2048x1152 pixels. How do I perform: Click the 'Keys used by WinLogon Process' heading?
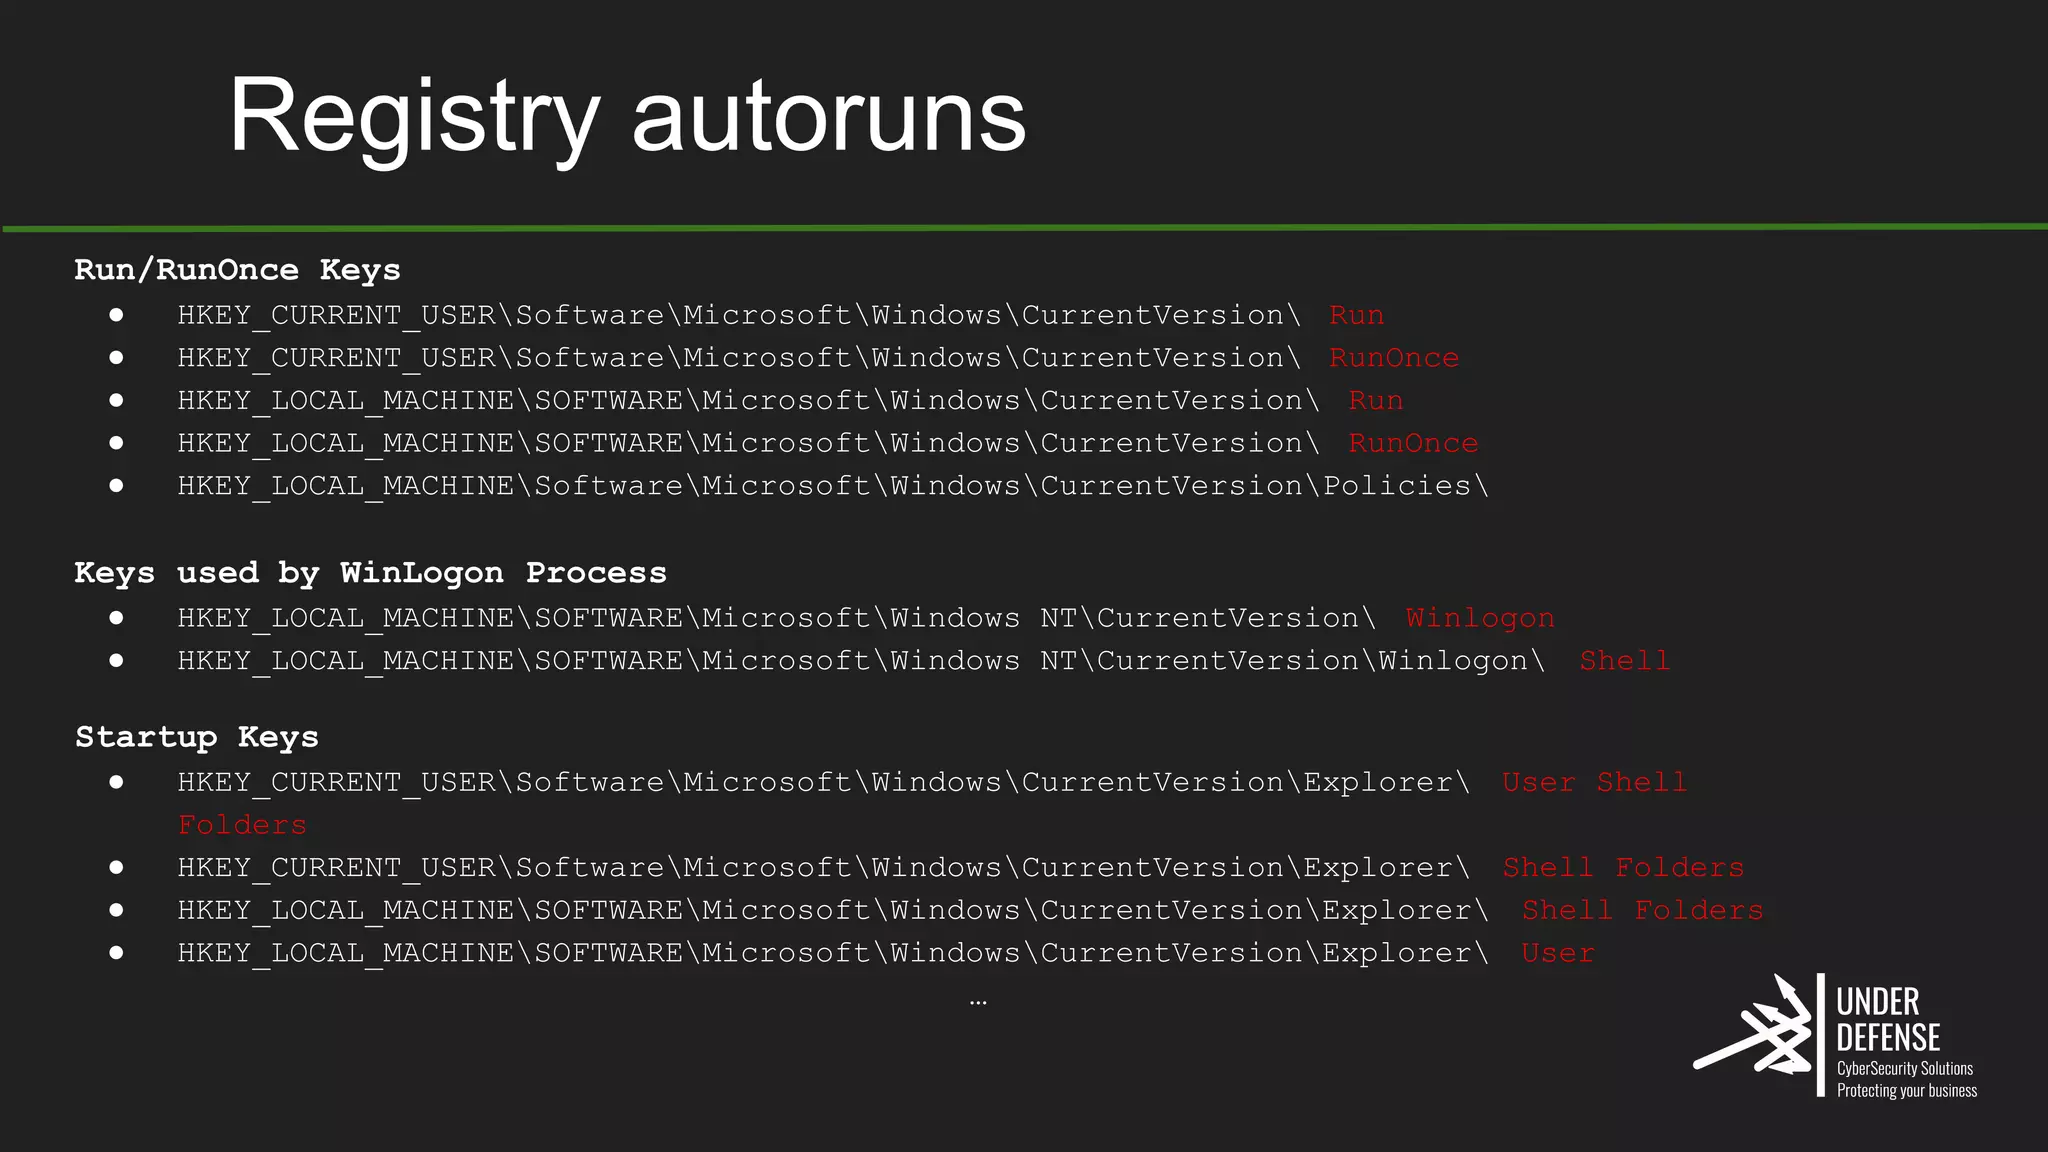pyautogui.click(x=370, y=573)
